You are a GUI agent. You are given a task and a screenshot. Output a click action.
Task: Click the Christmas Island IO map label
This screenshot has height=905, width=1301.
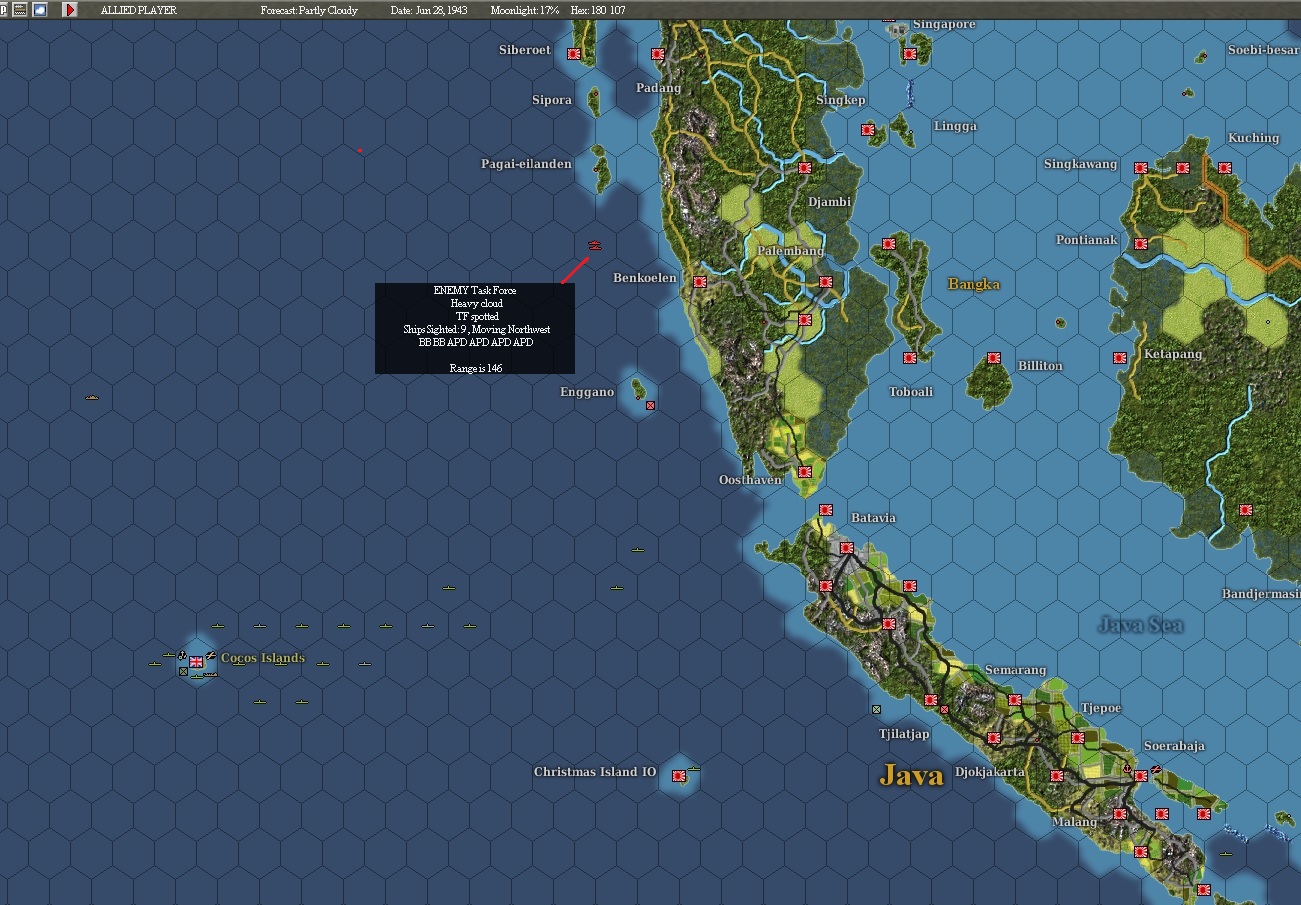coord(595,772)
